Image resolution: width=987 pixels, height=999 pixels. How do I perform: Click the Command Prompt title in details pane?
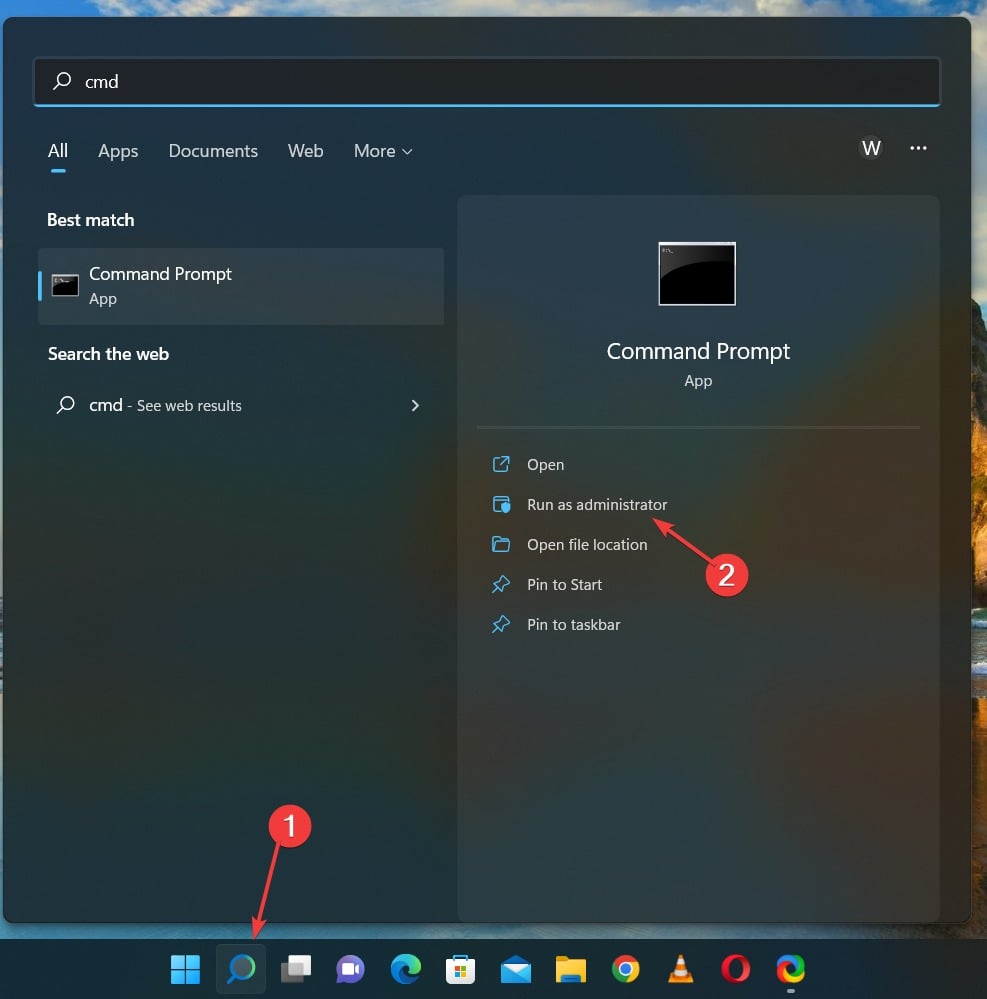698,352
